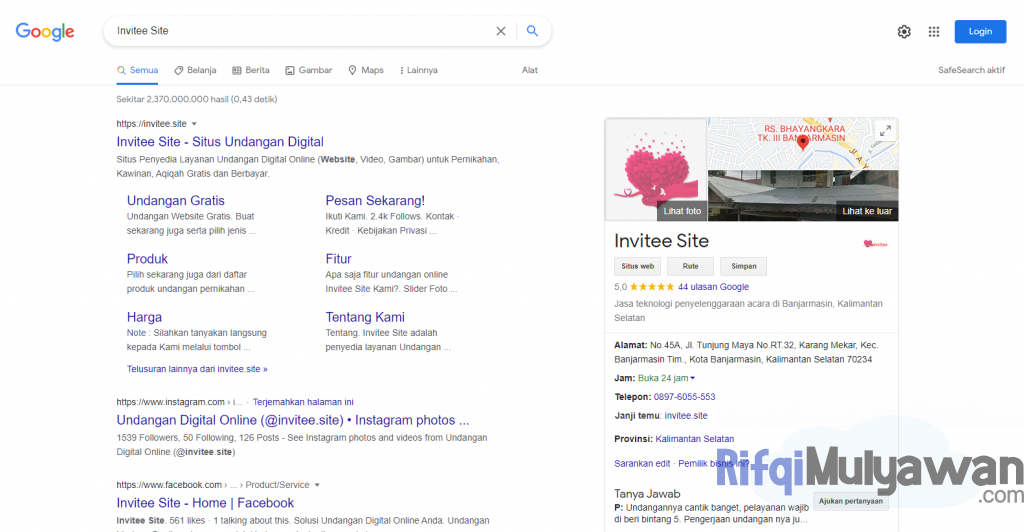
Task: Click phone number 0897-6055-553
Action: (x=684, y=397)
